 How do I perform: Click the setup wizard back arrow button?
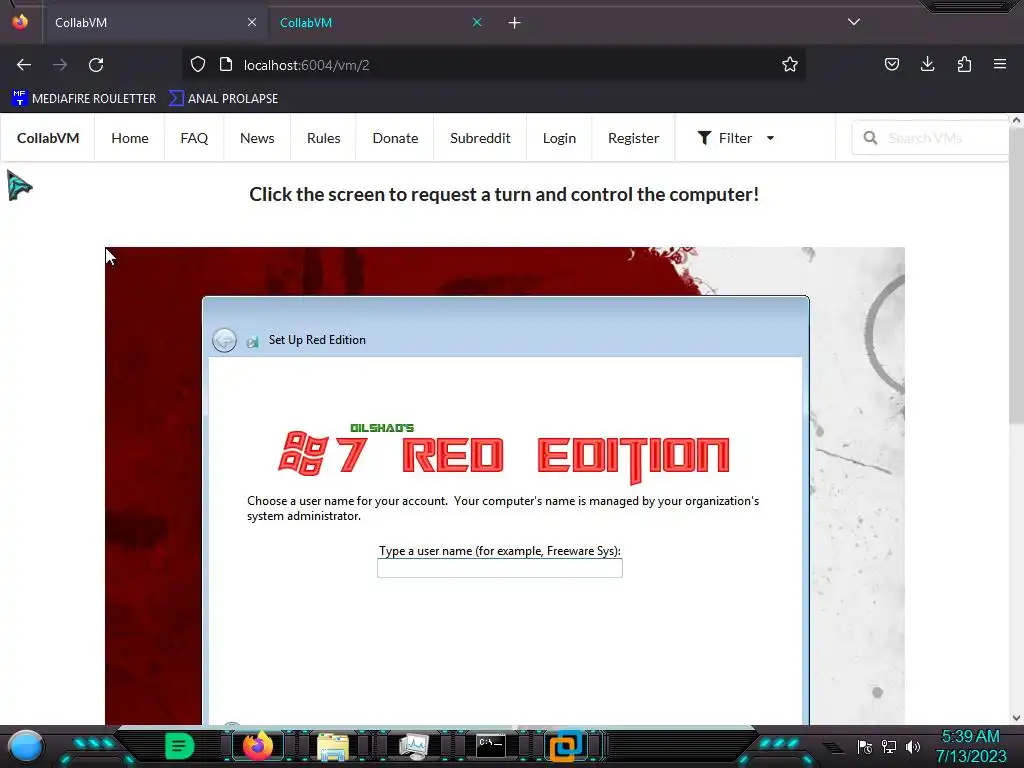(x=224, y=340)
